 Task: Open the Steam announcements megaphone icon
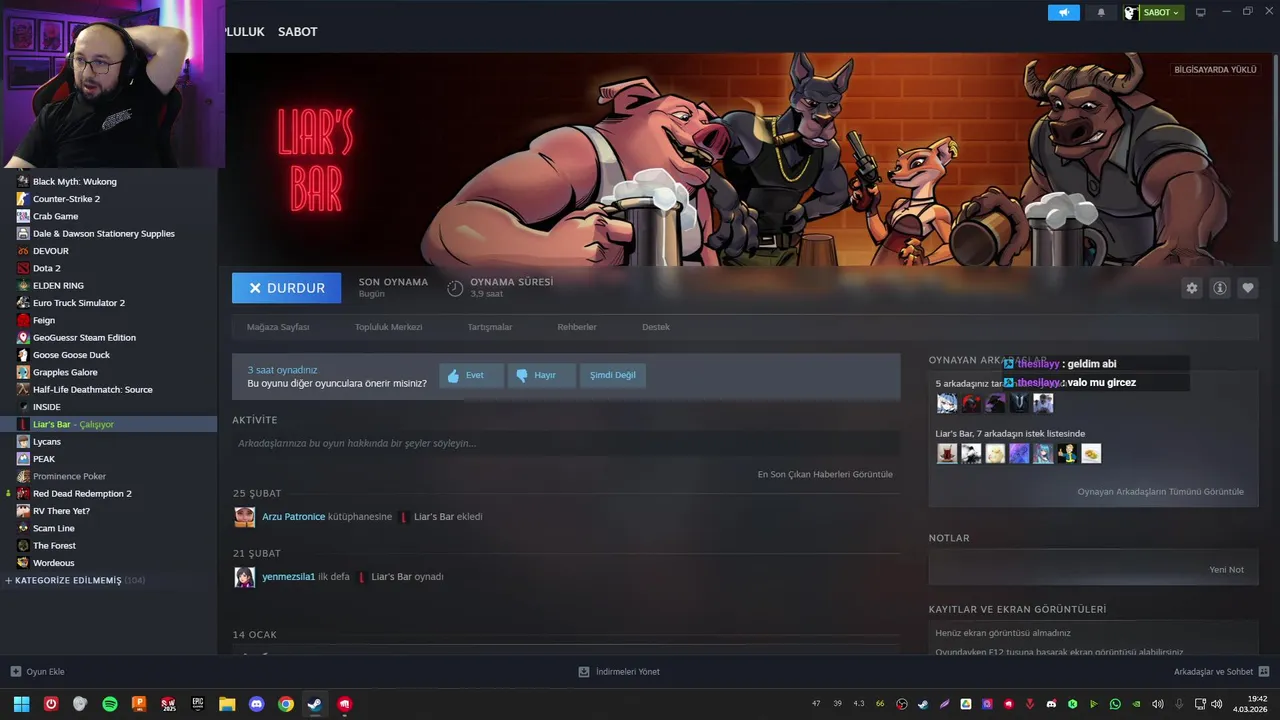tap(1064, 12)
